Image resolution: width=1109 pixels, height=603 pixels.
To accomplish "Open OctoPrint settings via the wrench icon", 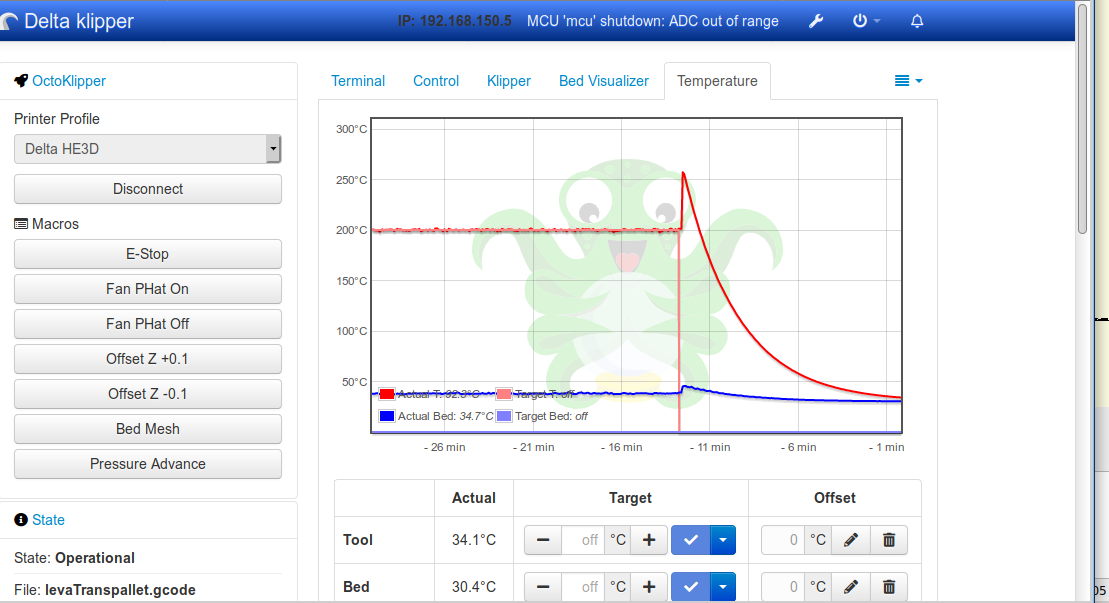I will 816,20.
